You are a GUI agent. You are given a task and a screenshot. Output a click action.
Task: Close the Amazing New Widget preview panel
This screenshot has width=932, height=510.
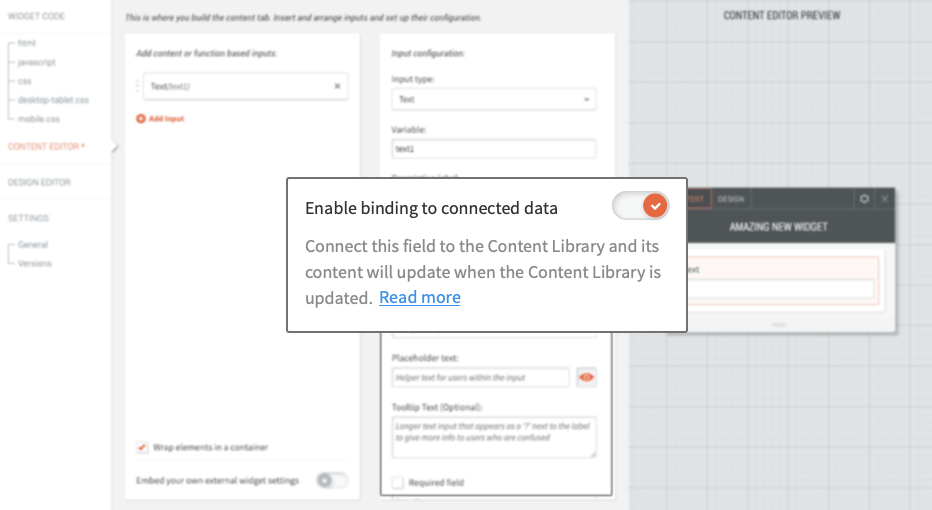(x=884, y=199)
